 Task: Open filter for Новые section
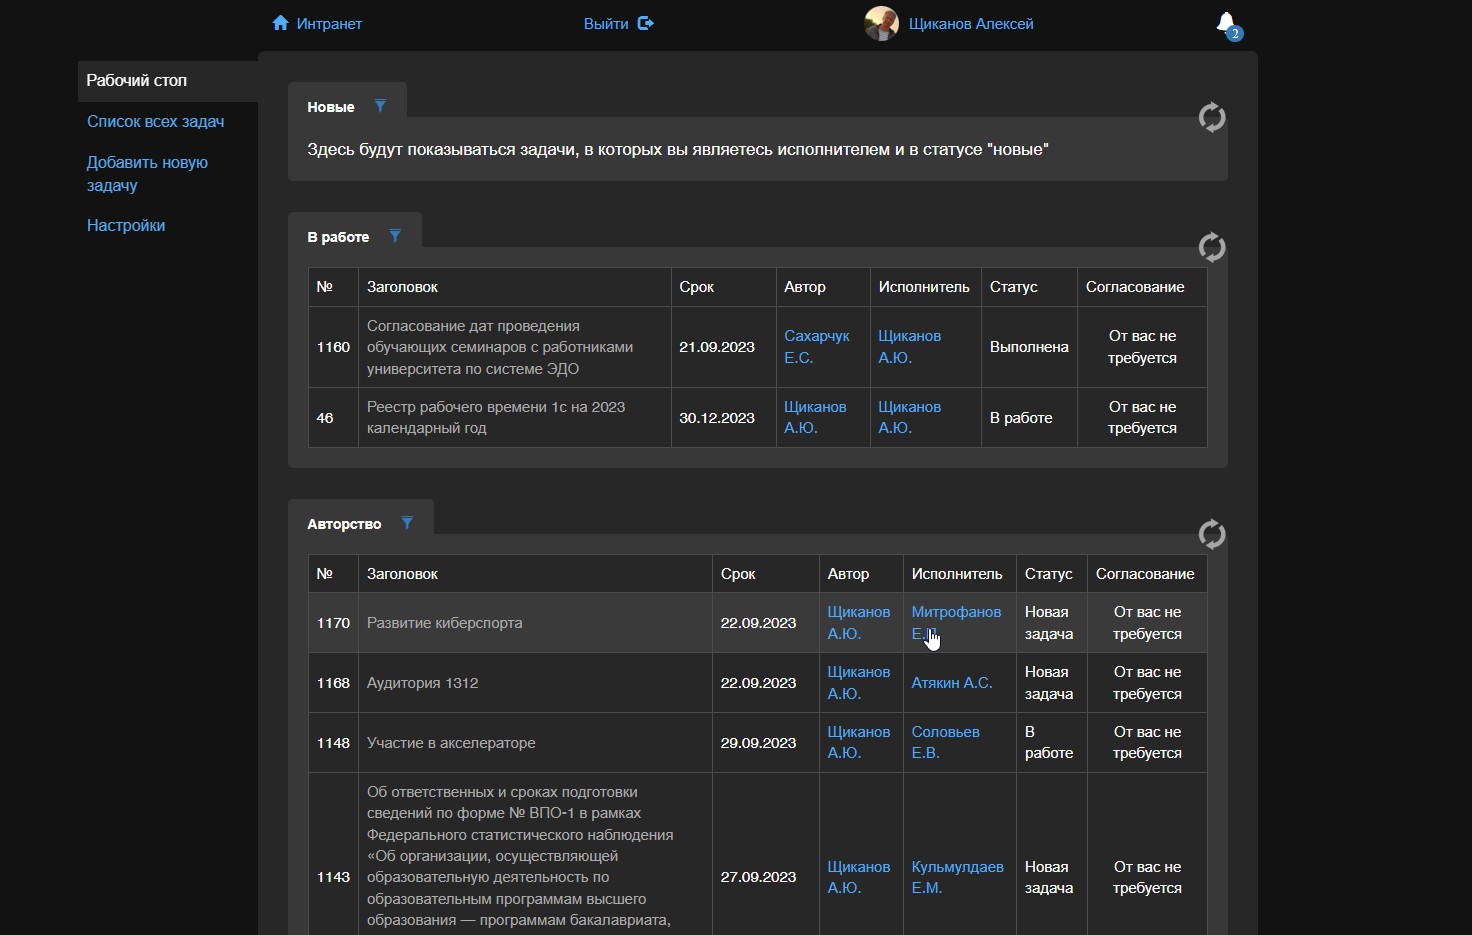click(x=380, y=106)
